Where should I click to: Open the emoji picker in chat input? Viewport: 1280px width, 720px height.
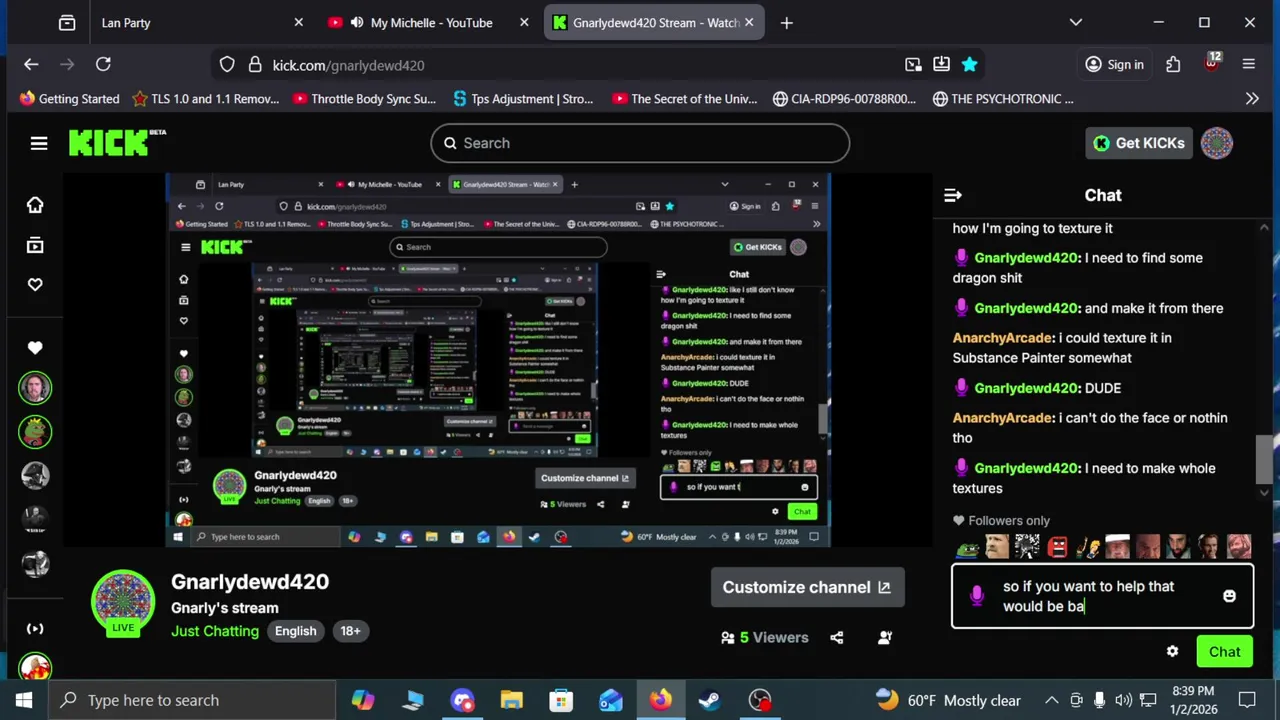point(1229,596)
